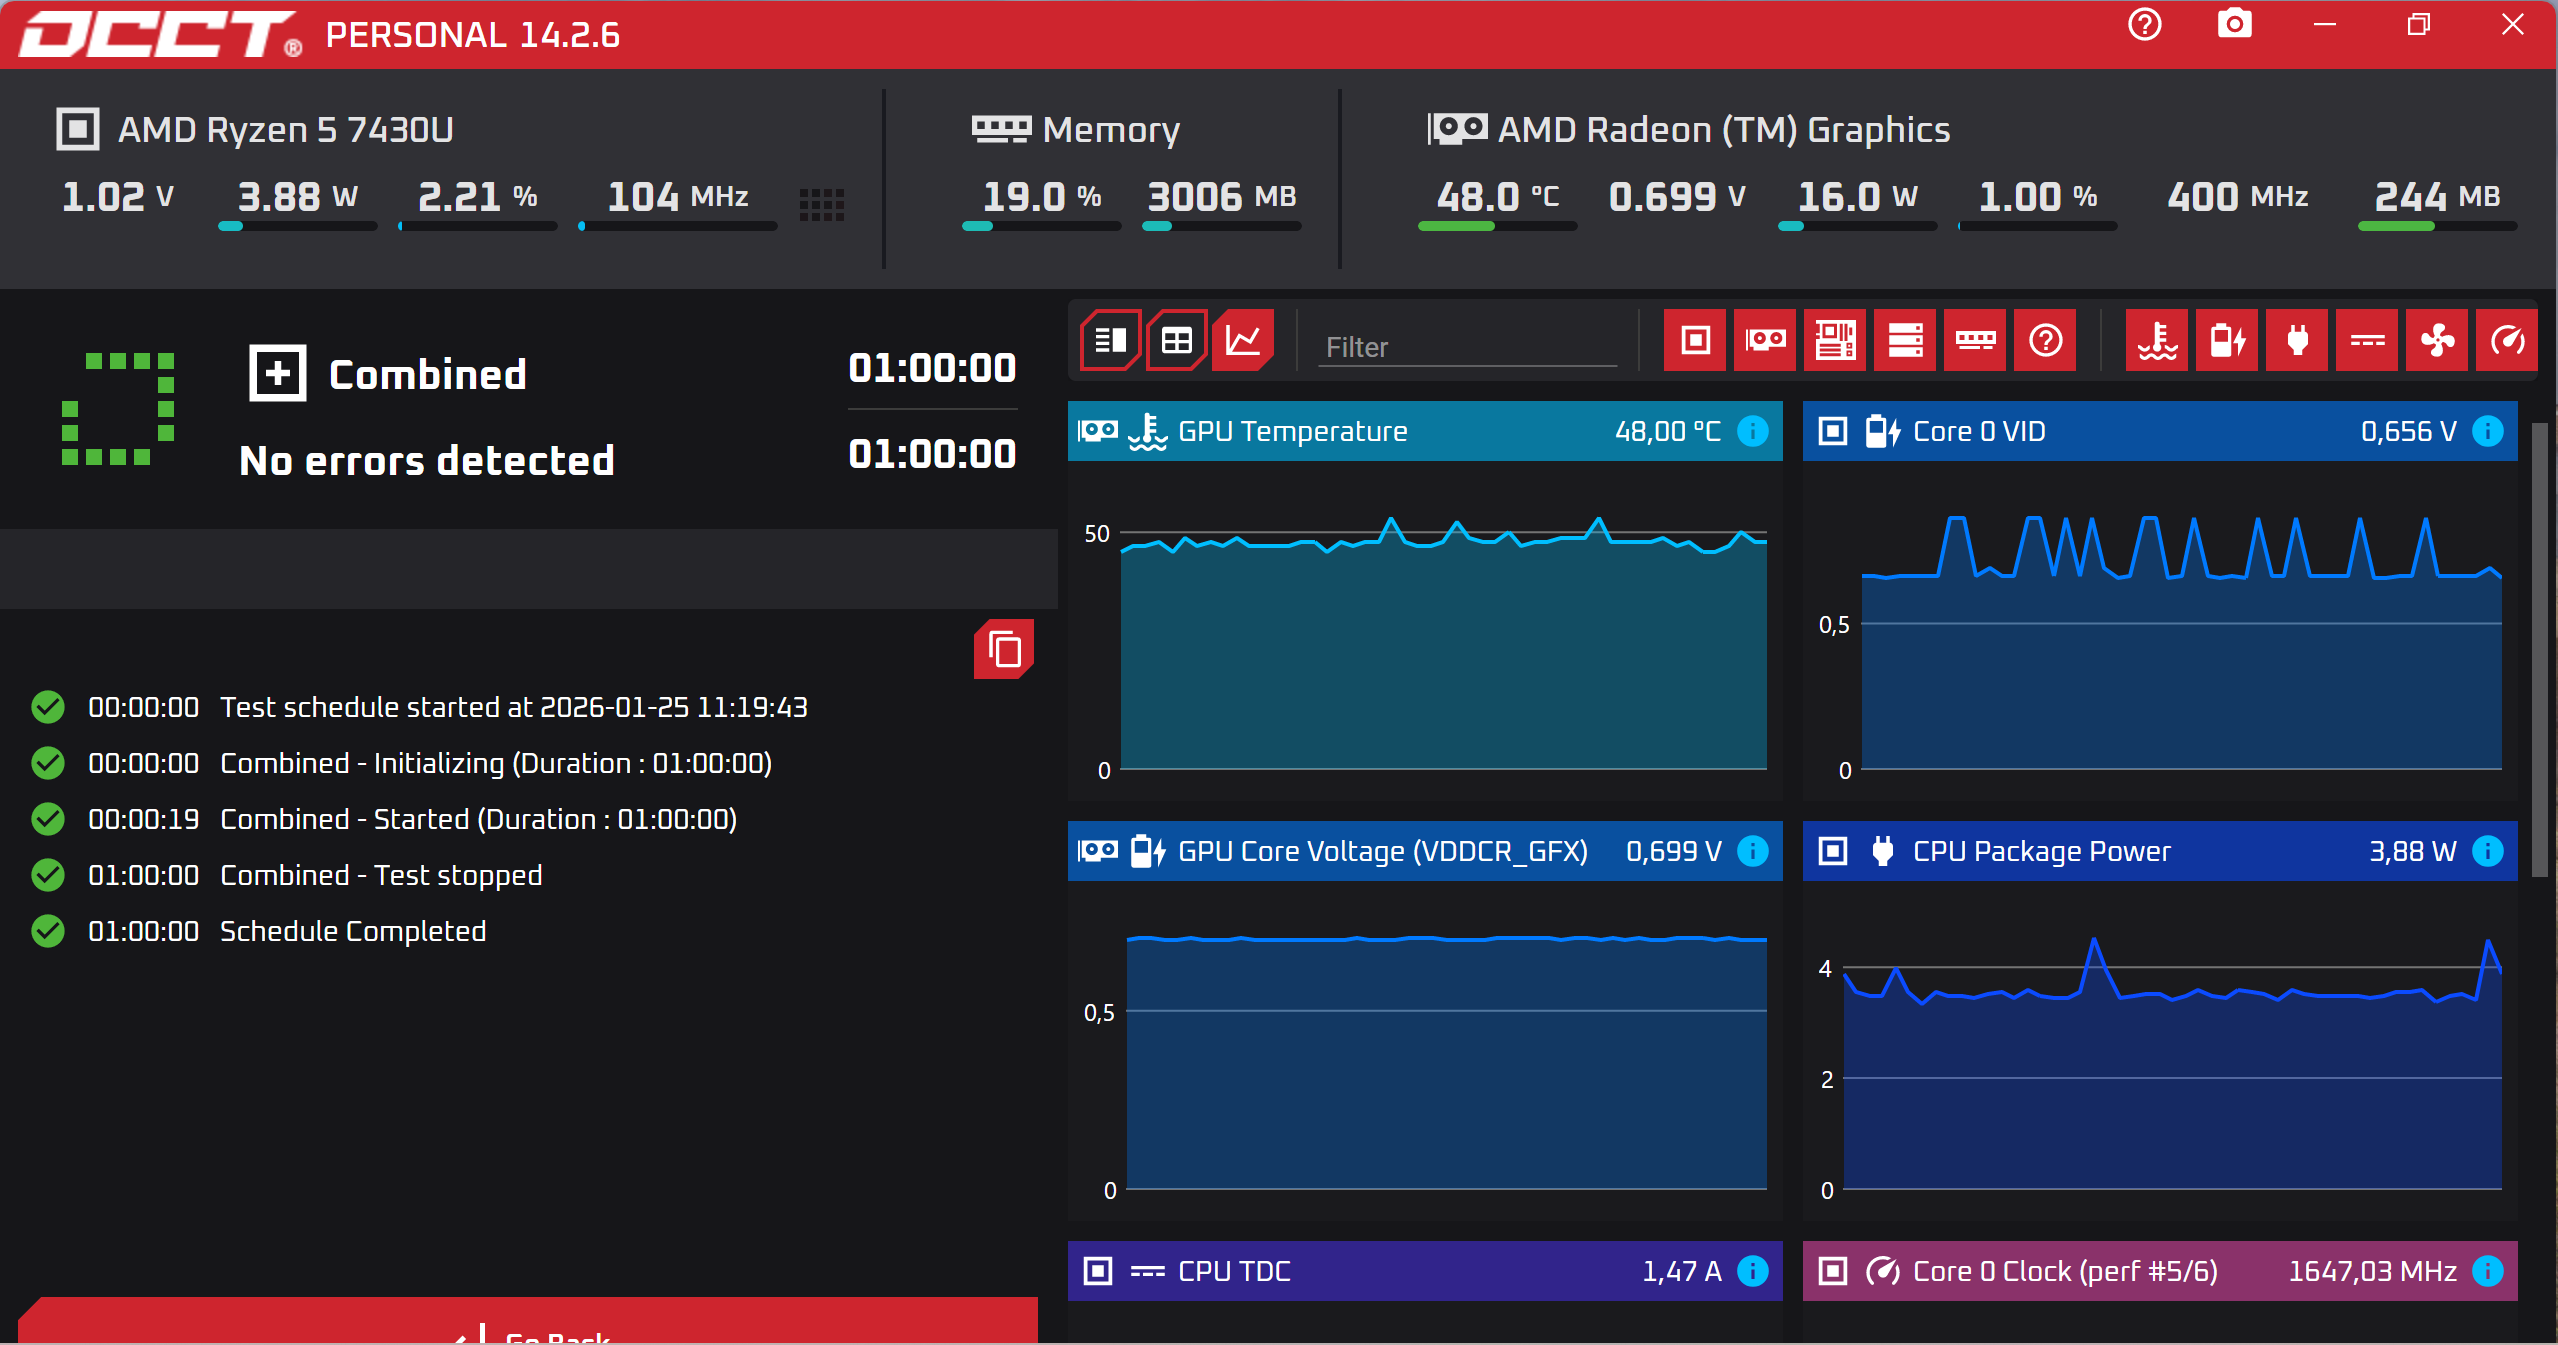Click the fan speed filter icon
The height and width of the screenshot is (1345, 2558).
click(2437, 341)
